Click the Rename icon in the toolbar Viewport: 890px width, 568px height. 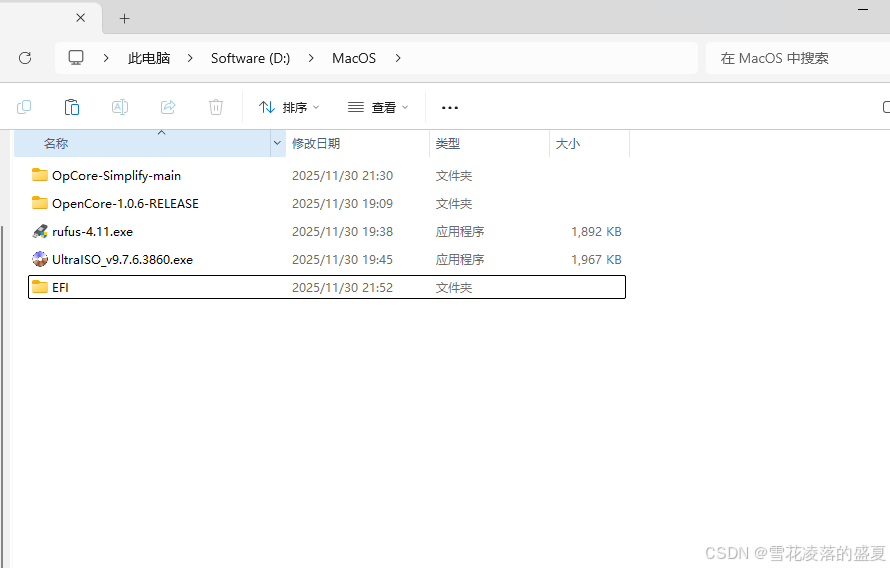(120, 107)
